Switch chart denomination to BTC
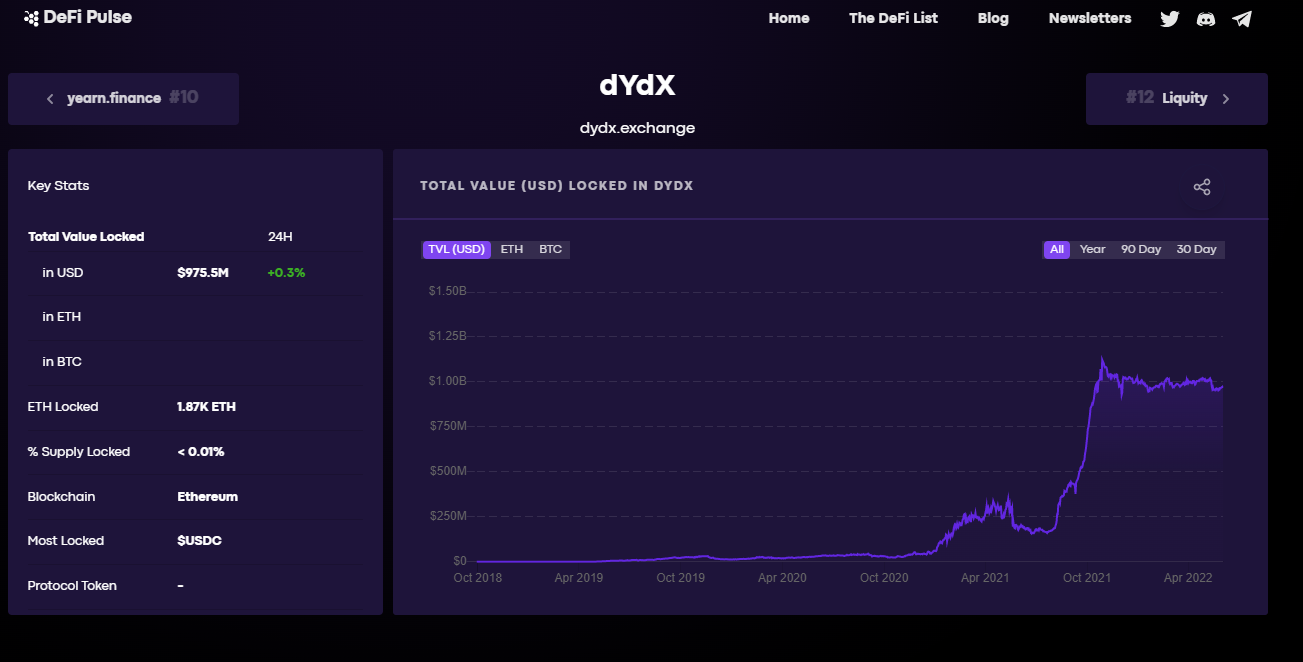This screenshot has height=662, width=1303. (551, 249)
